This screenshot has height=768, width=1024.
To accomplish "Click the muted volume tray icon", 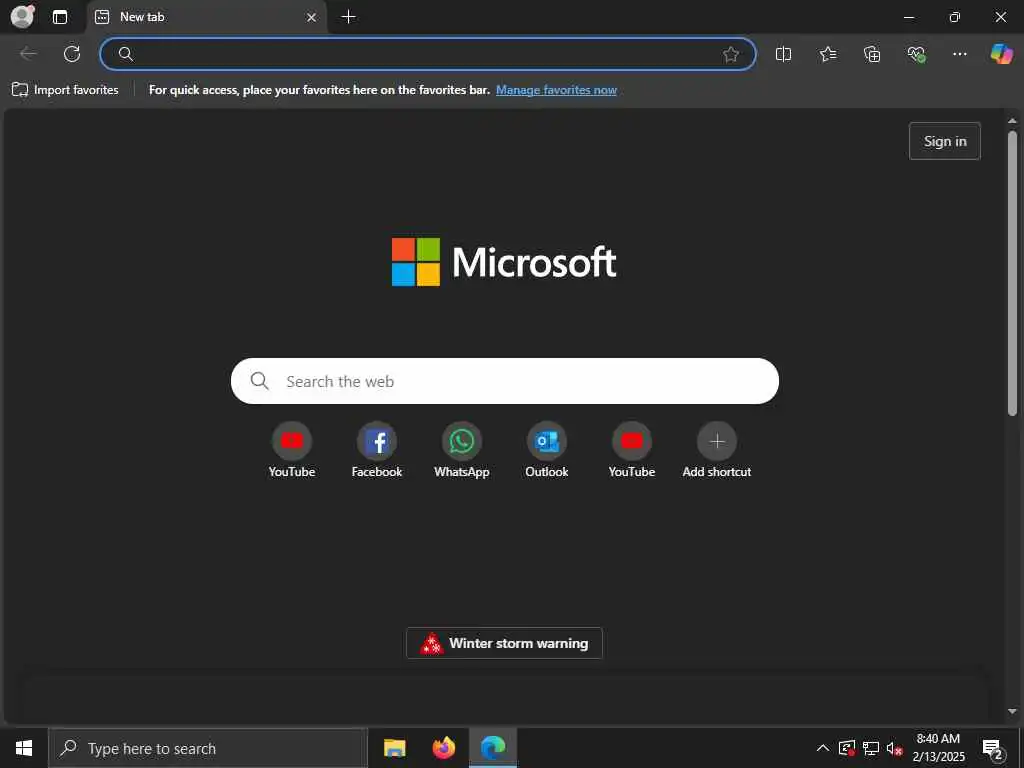I will point(895,748).
